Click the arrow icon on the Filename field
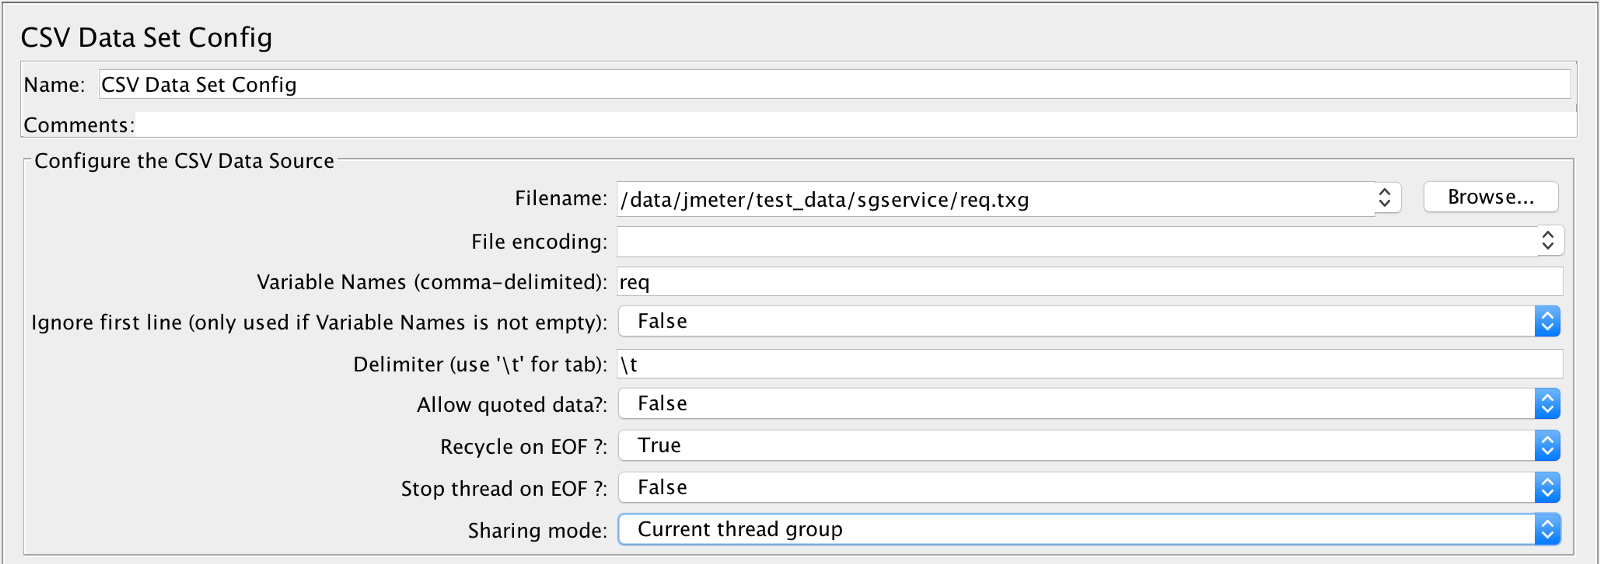Viewport: 1600px width, 564px height. tap(1384, 198)
